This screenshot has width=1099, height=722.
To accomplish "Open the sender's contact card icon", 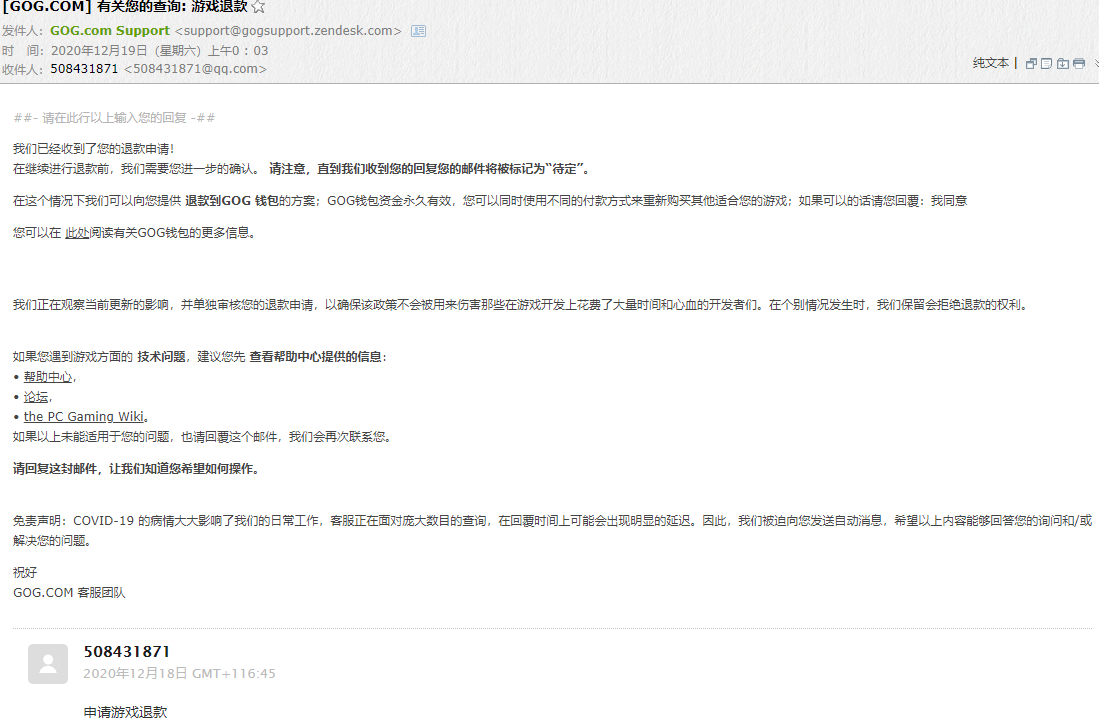I will pos(418,31).
